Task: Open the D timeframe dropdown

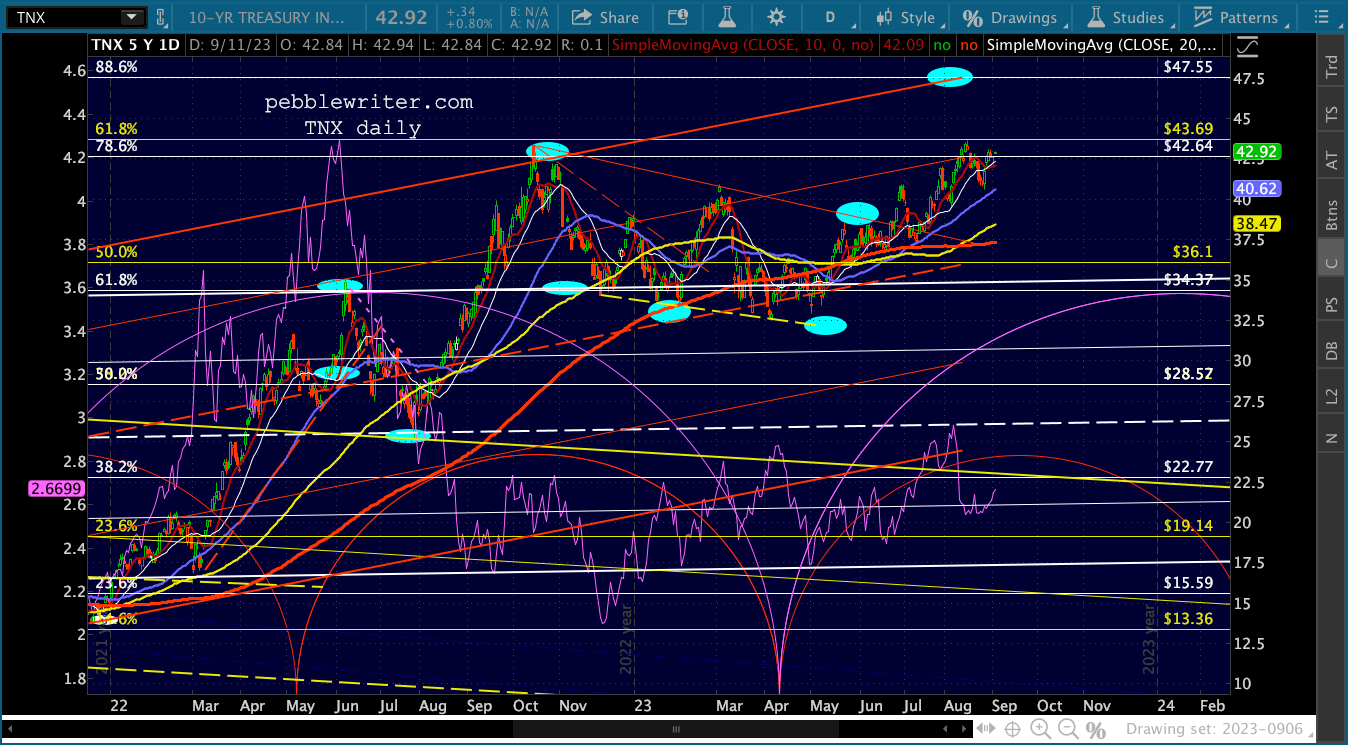Action: coord(830,17)
